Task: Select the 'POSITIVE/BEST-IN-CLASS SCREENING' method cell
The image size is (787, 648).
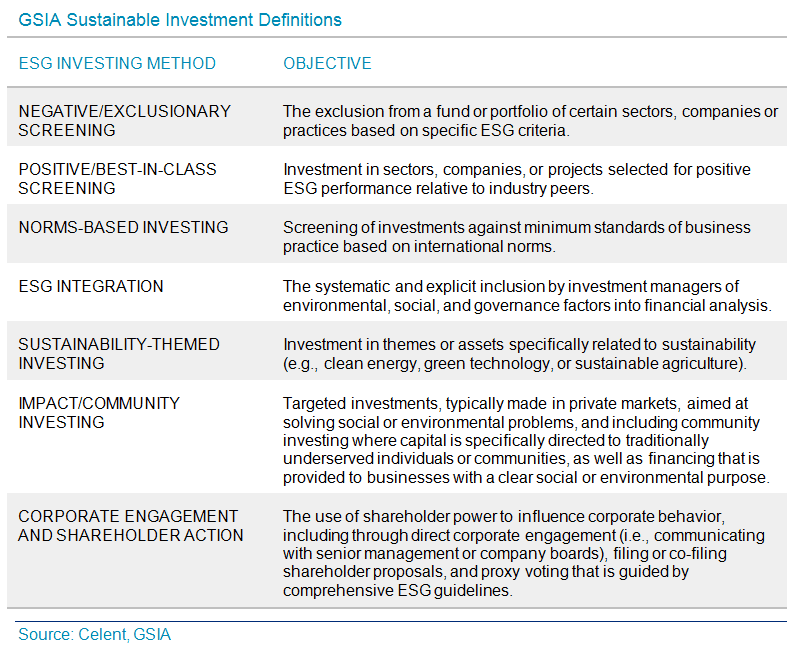Action: click(x=117, y=178)
